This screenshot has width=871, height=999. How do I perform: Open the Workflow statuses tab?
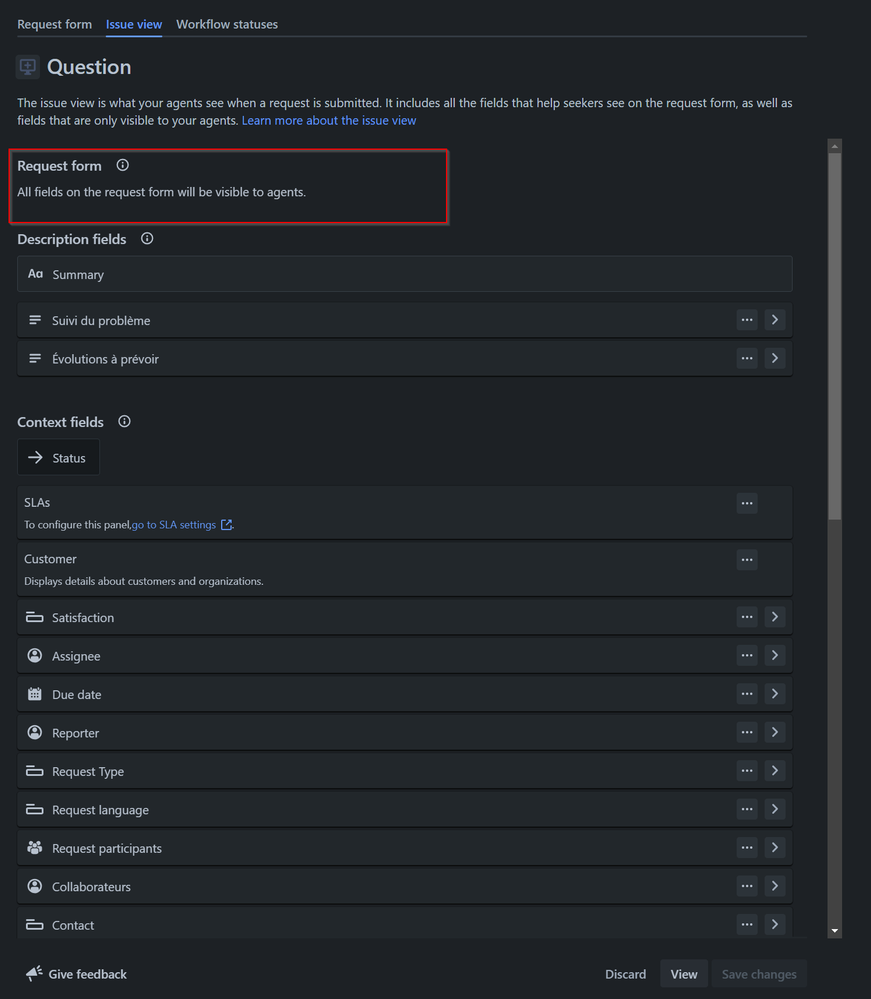pos(227,24)
